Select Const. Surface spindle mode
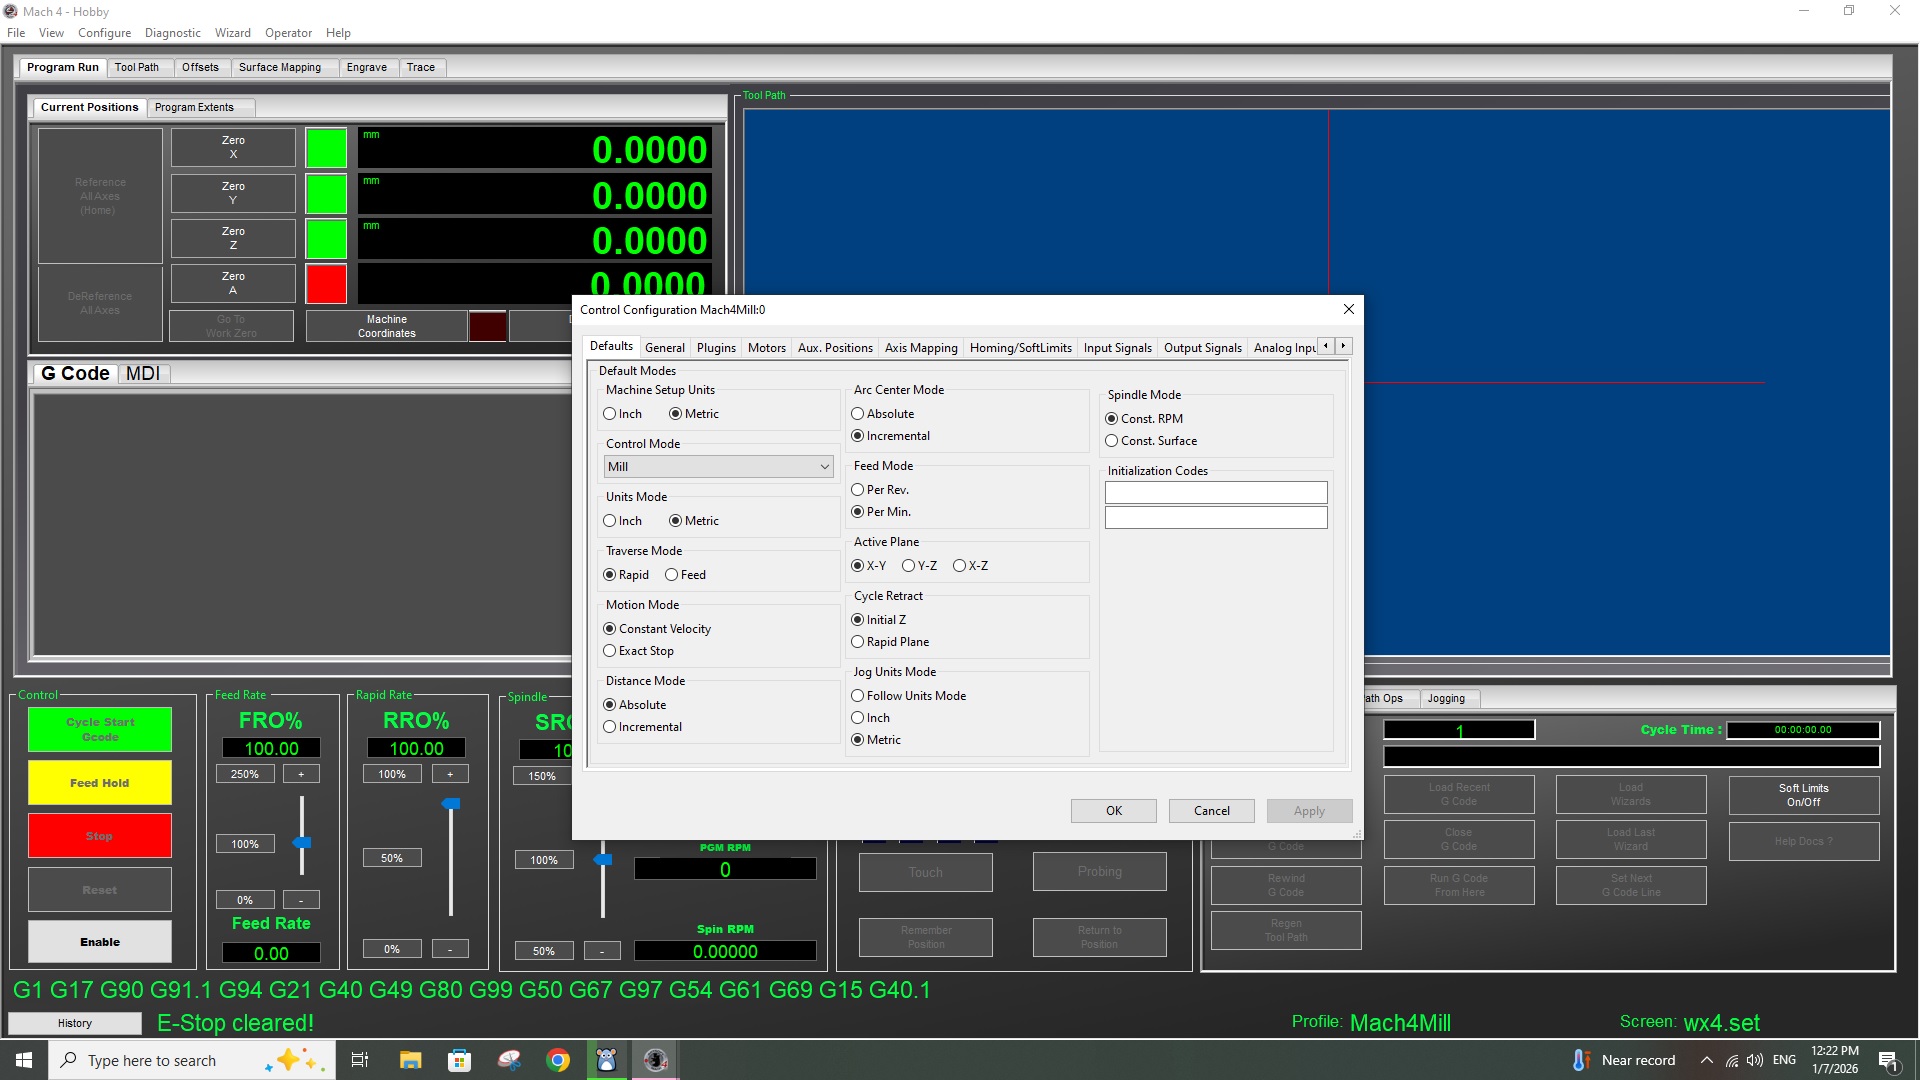Viewport: 1920px width, 1080px height. (x=1112, y=441)
